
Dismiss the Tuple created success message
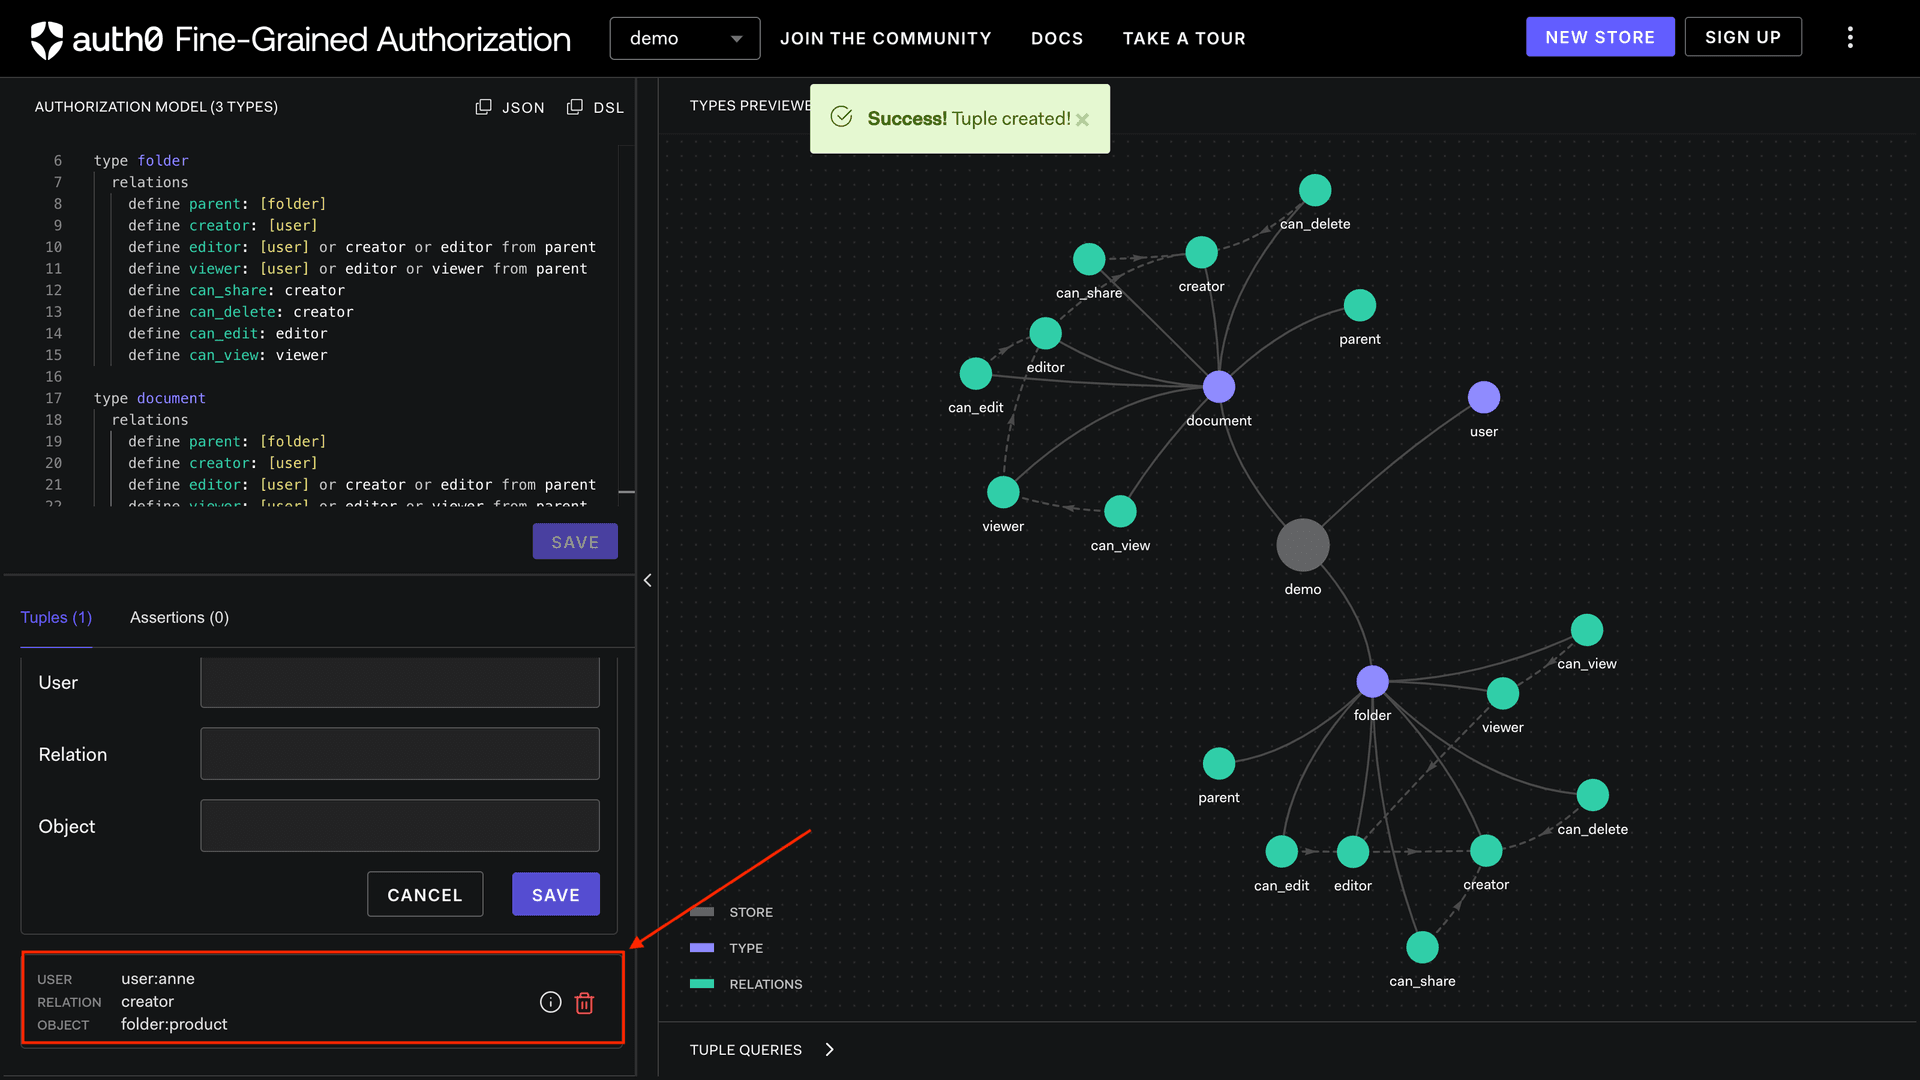click(x=1083, y=119)
